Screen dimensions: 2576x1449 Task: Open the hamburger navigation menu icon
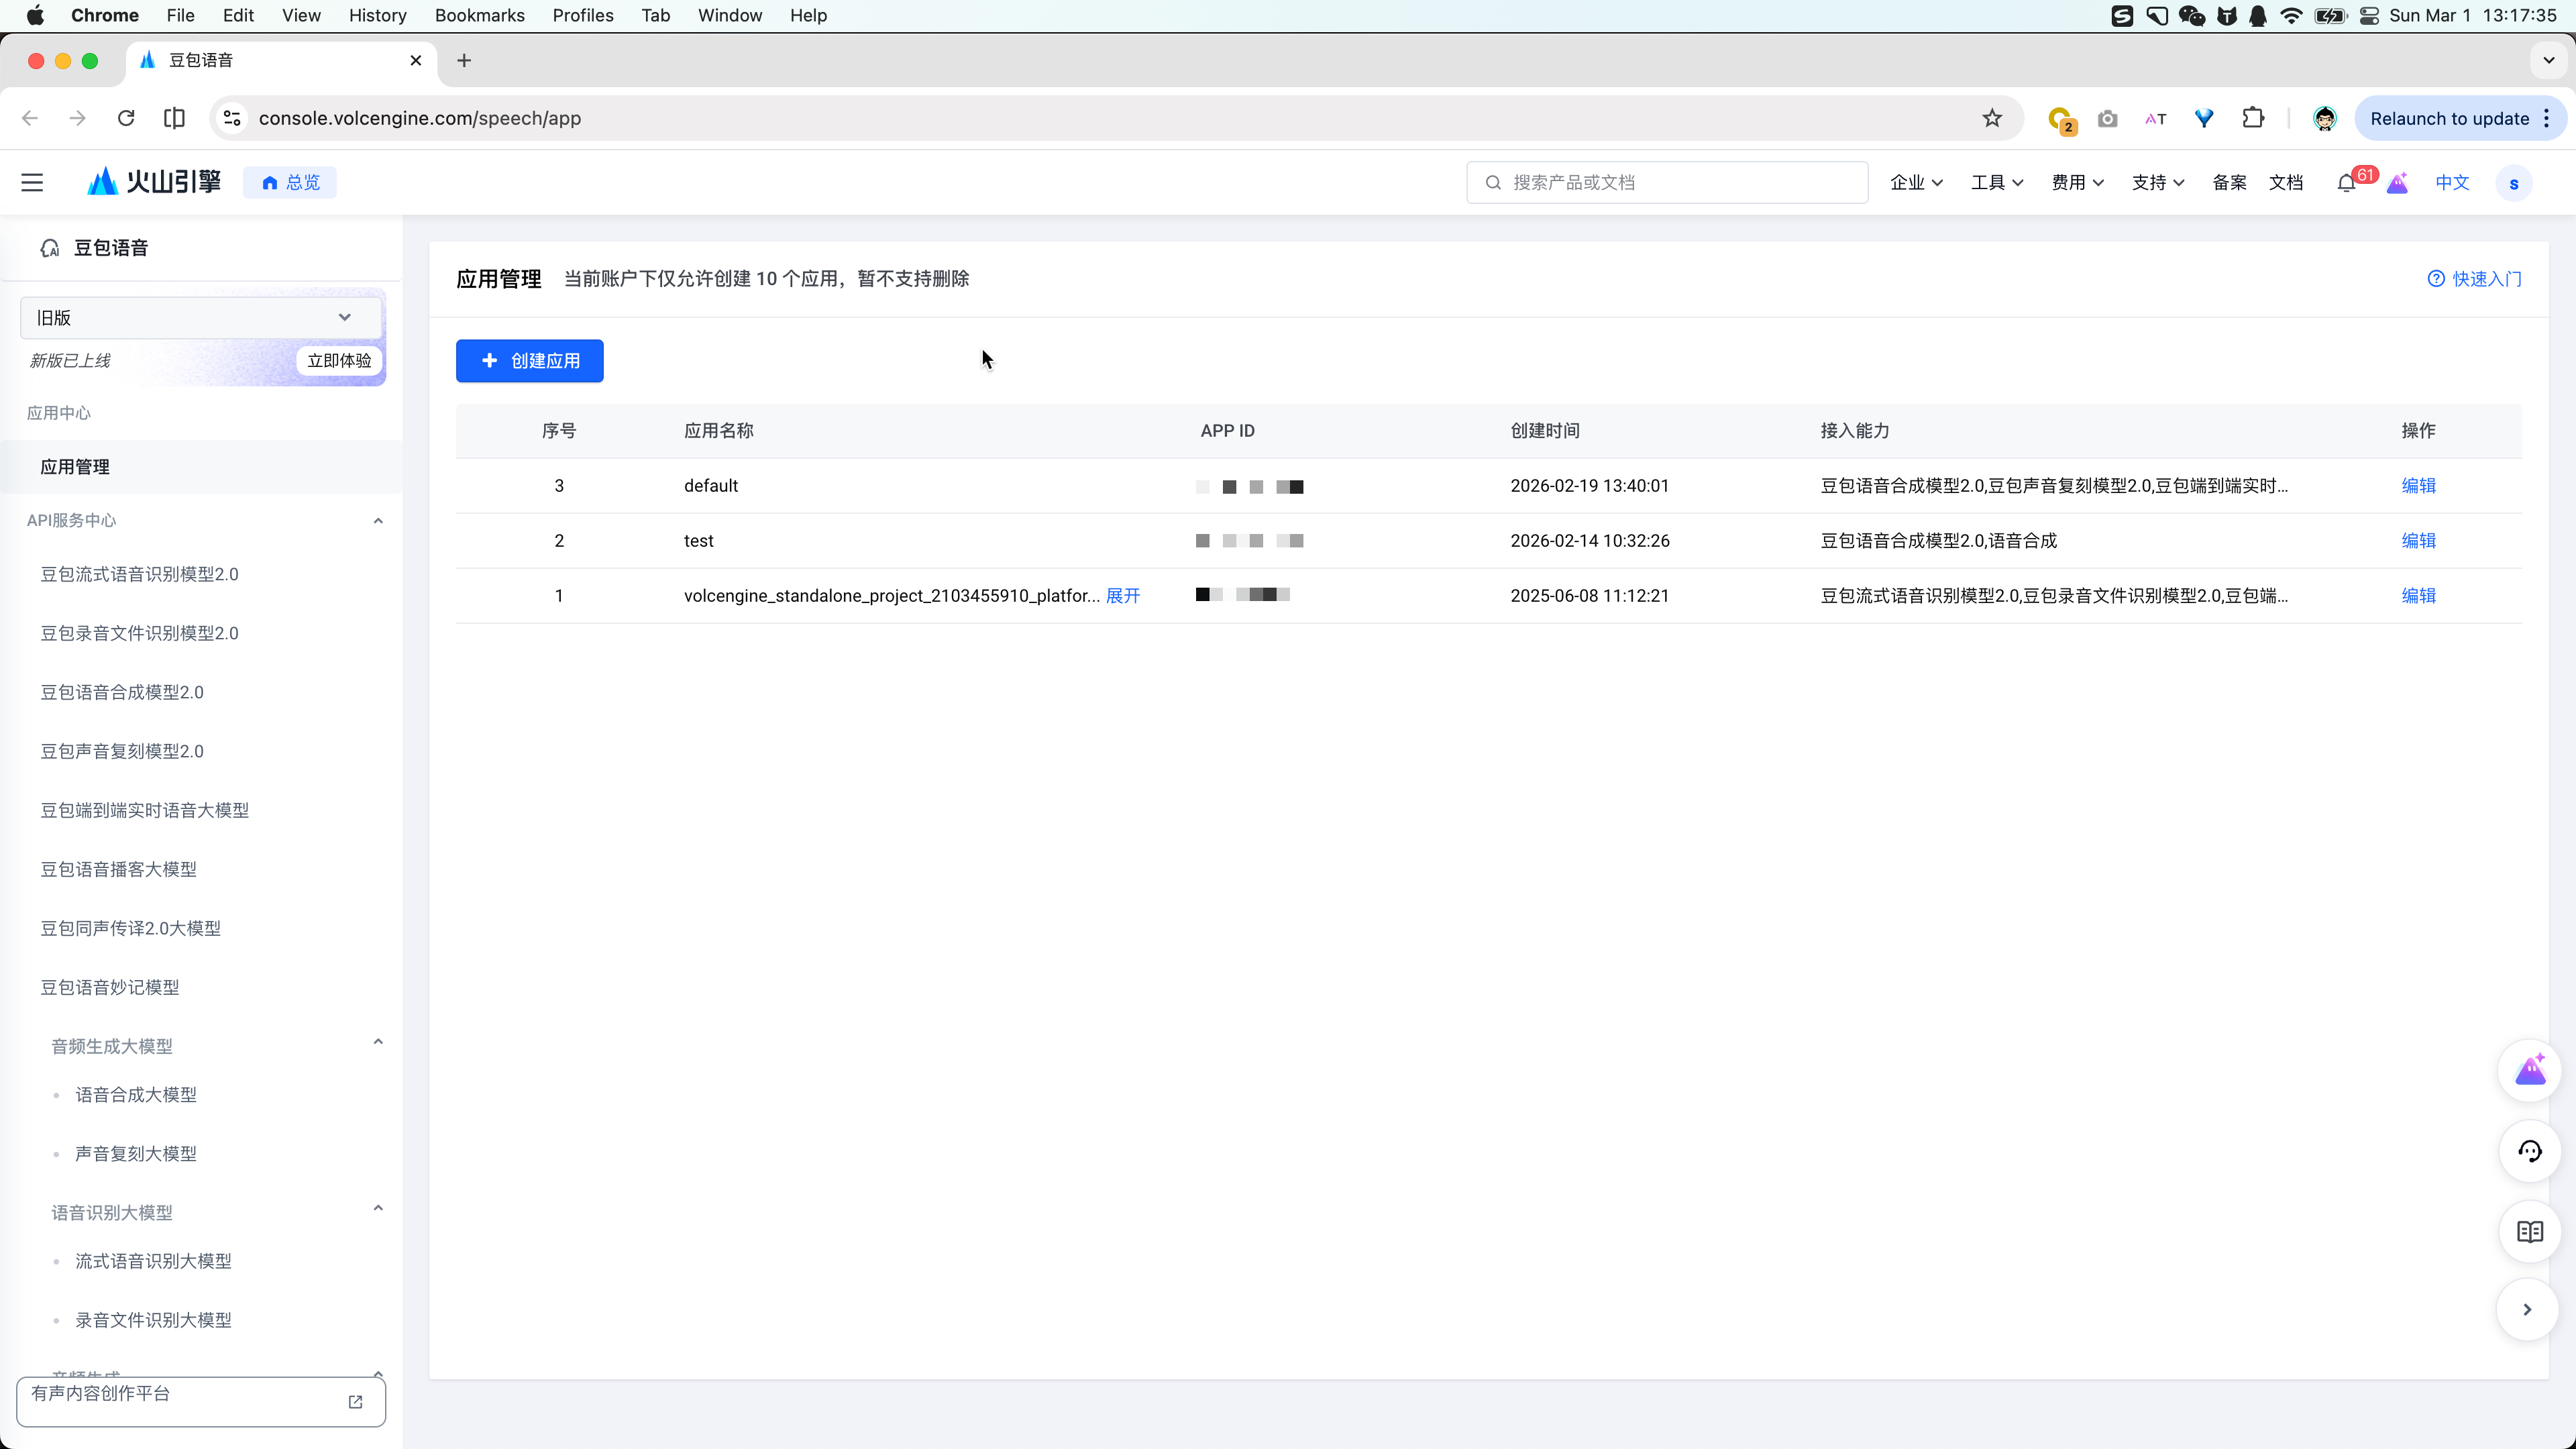tap(32, 182)
